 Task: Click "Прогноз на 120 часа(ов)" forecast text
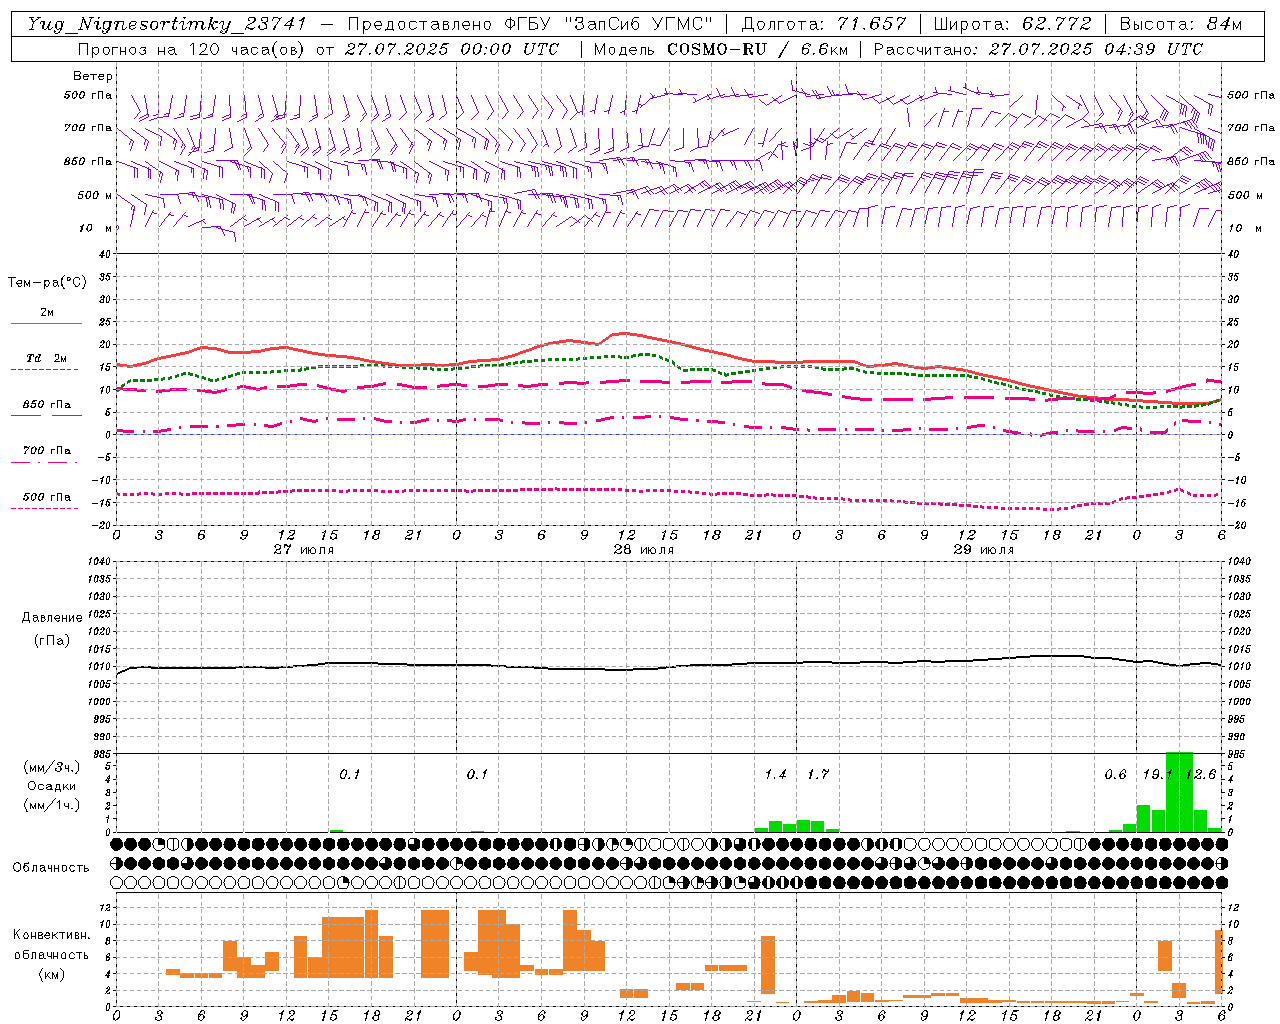[192, 49]
